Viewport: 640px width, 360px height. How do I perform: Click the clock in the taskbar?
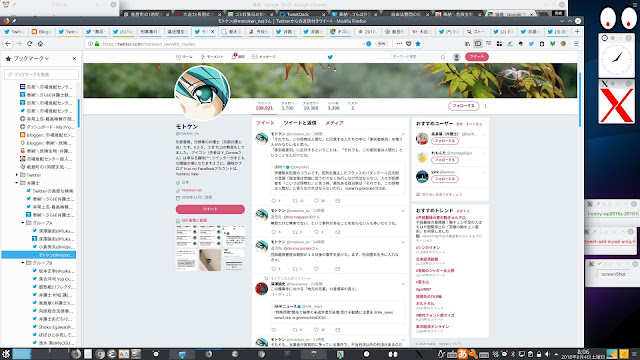[583, 354]
